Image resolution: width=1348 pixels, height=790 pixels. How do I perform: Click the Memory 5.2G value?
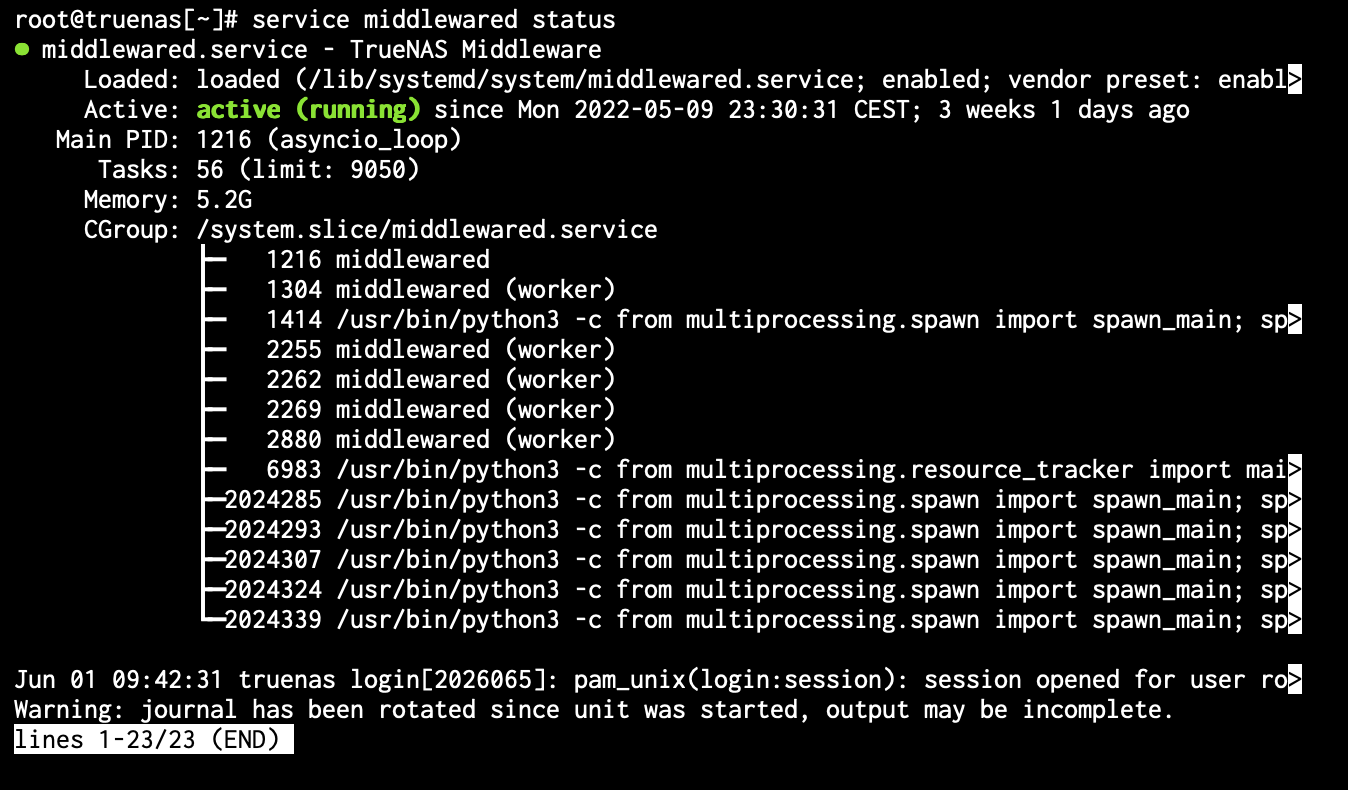[x=224, y=200]
